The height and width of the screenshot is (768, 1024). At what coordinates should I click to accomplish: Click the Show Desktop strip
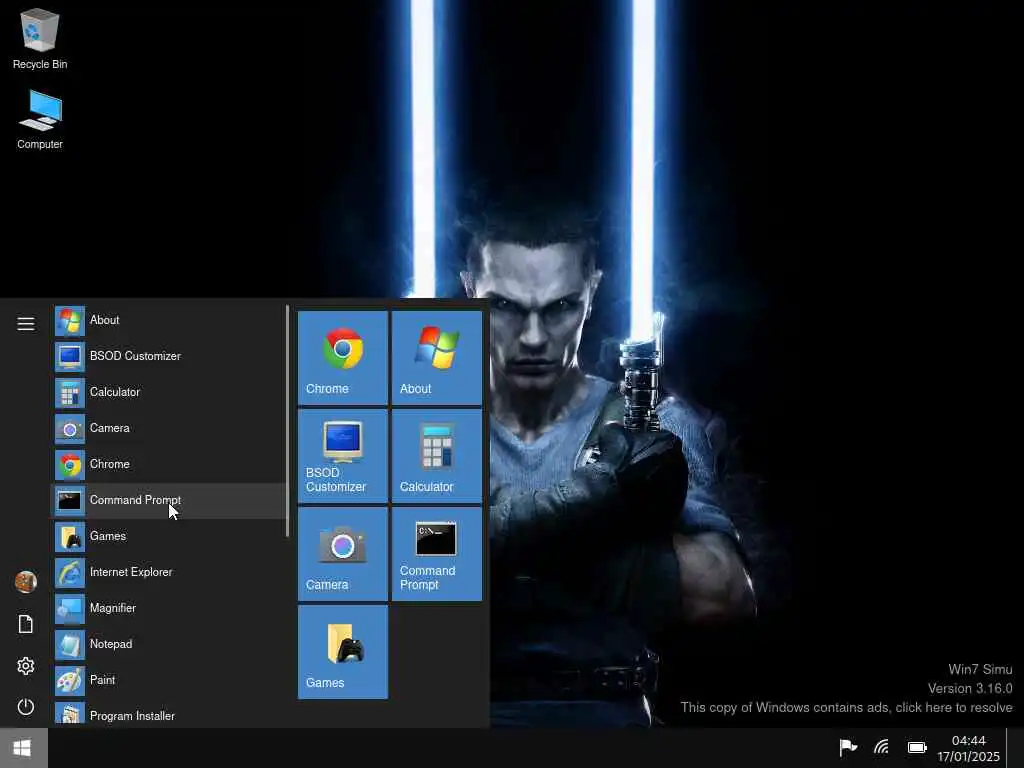click(x=1015, y=748)
